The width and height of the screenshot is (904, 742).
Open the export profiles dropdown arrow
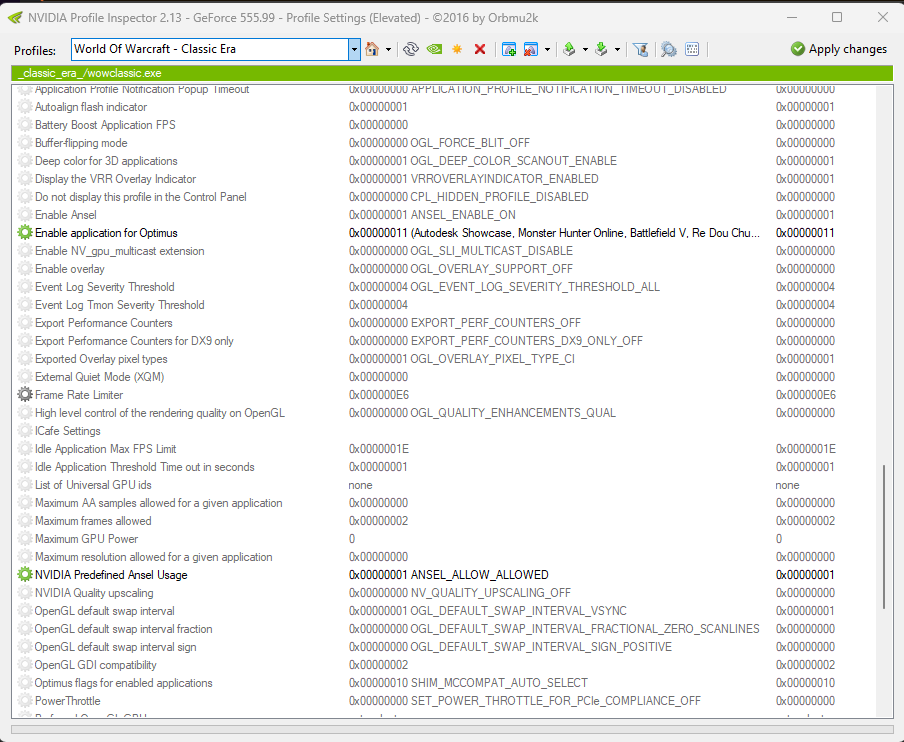tap(585, 50)
